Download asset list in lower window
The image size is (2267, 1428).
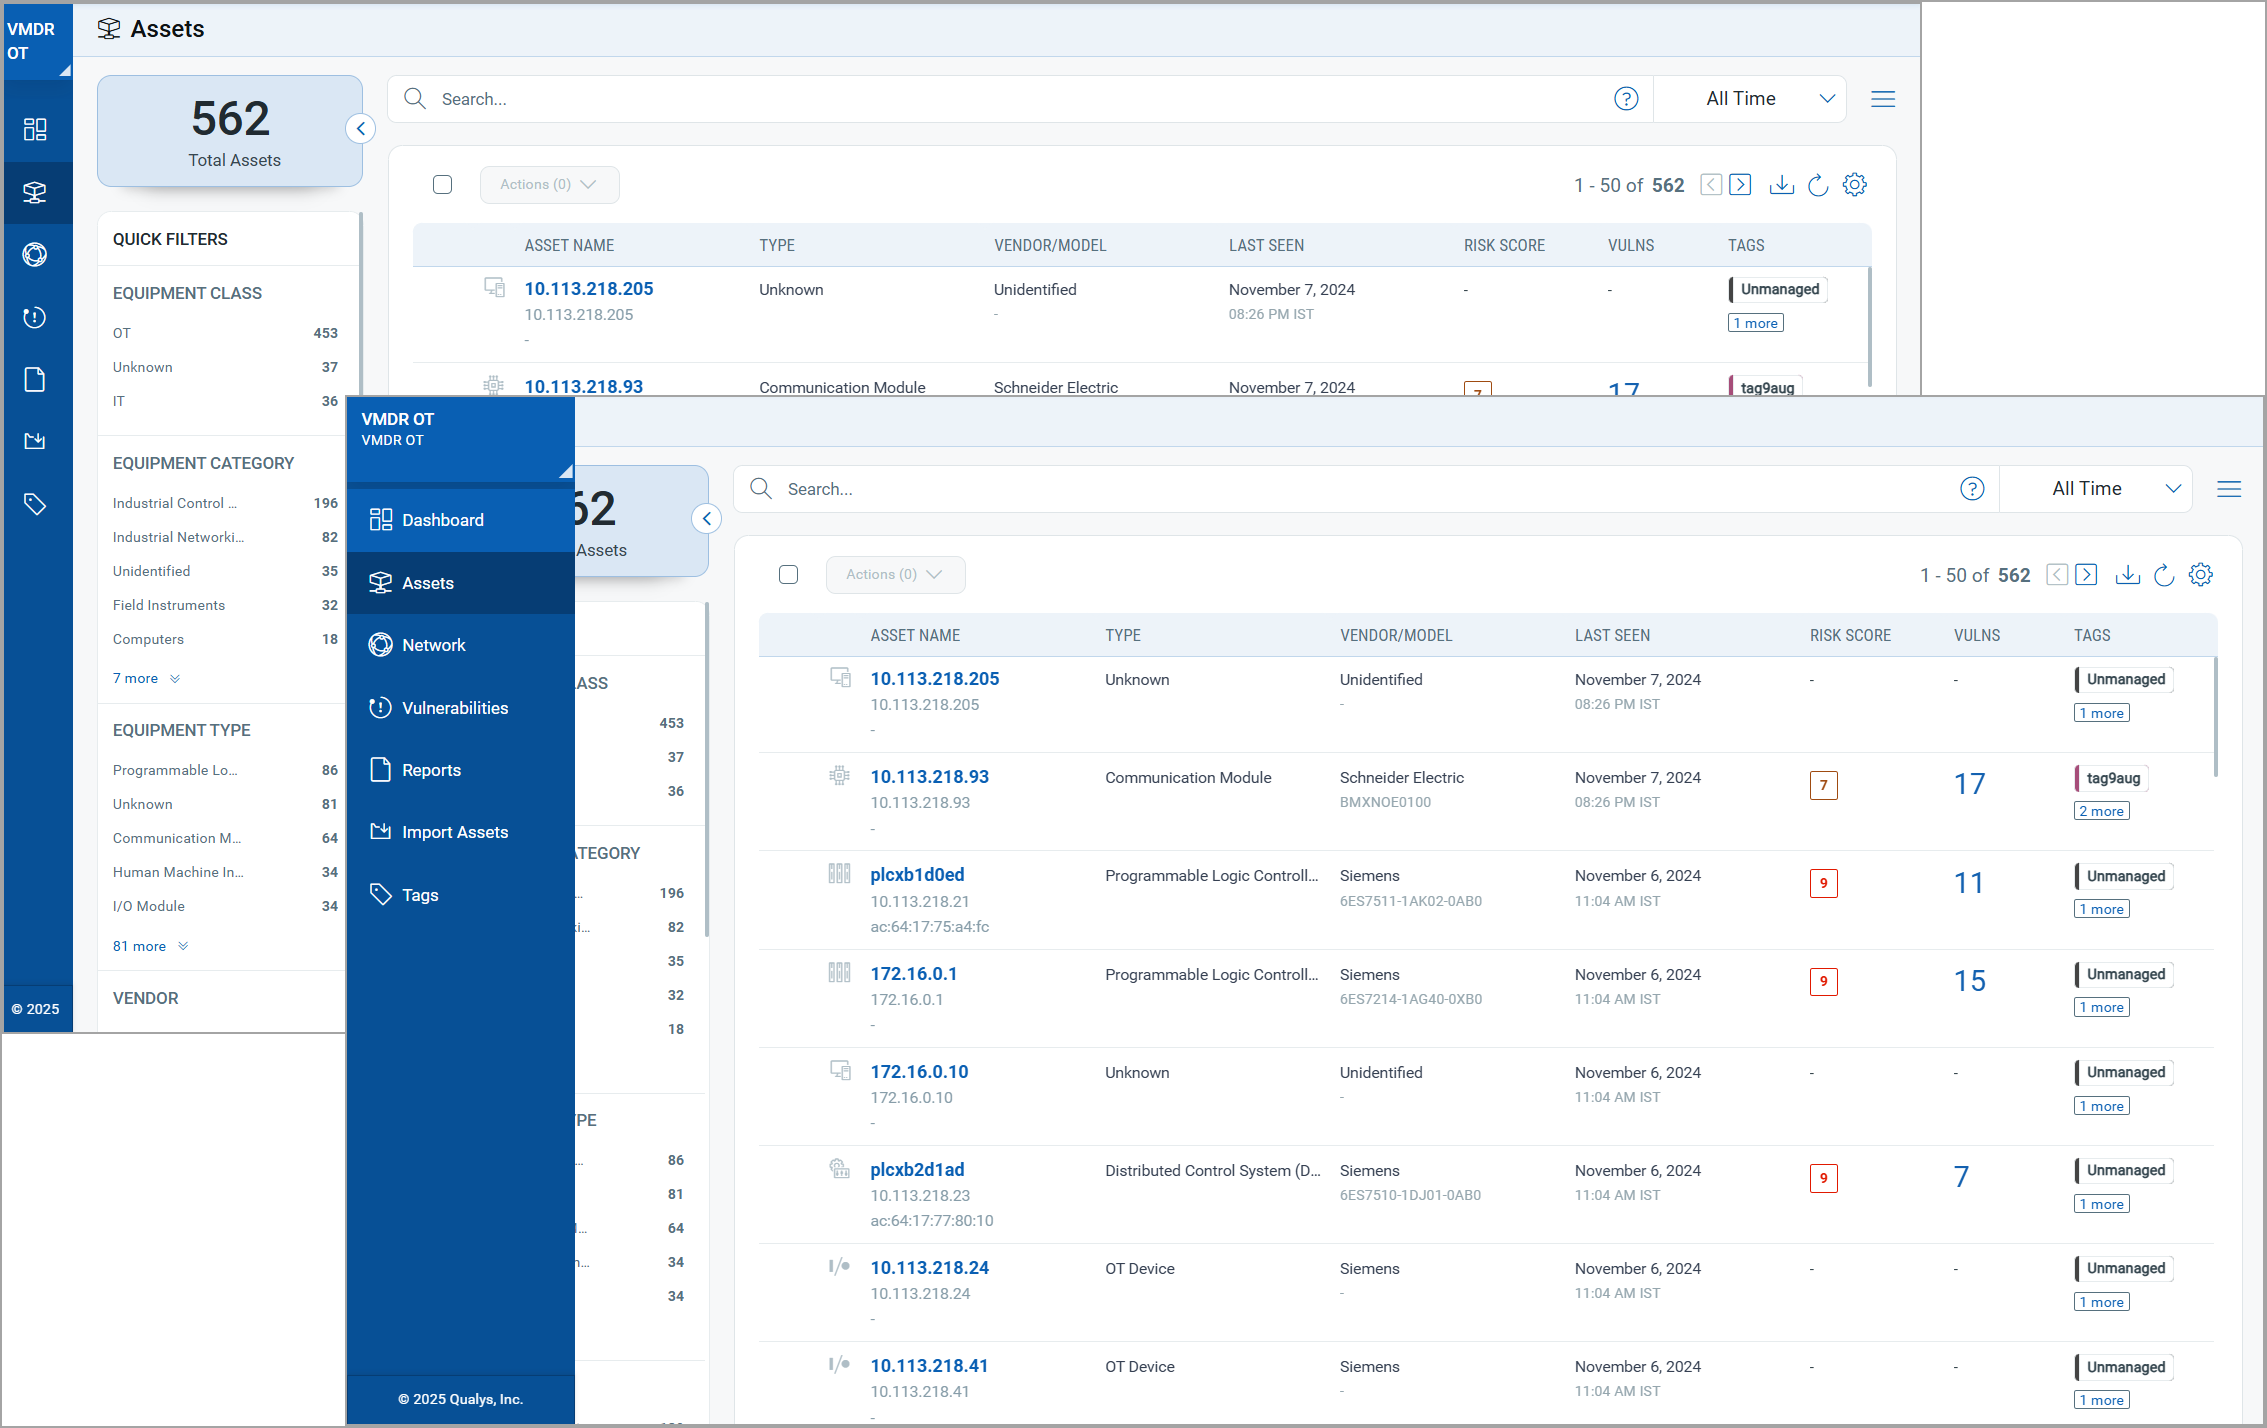pos(2127,575)
